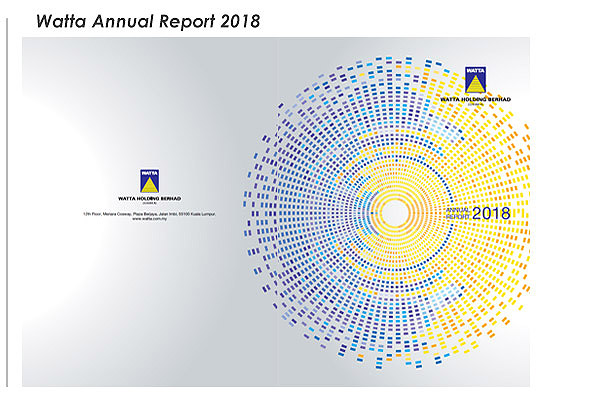Click 'WATTA' wordmark inside right logo

(475, 71)
